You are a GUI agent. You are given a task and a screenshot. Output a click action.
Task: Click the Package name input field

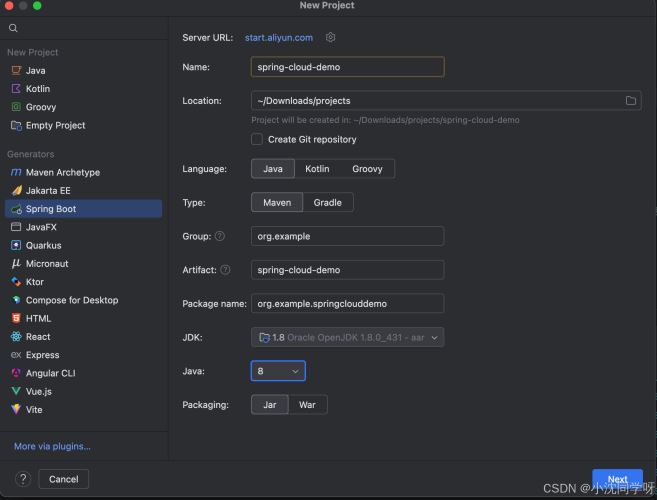point(347,303)
